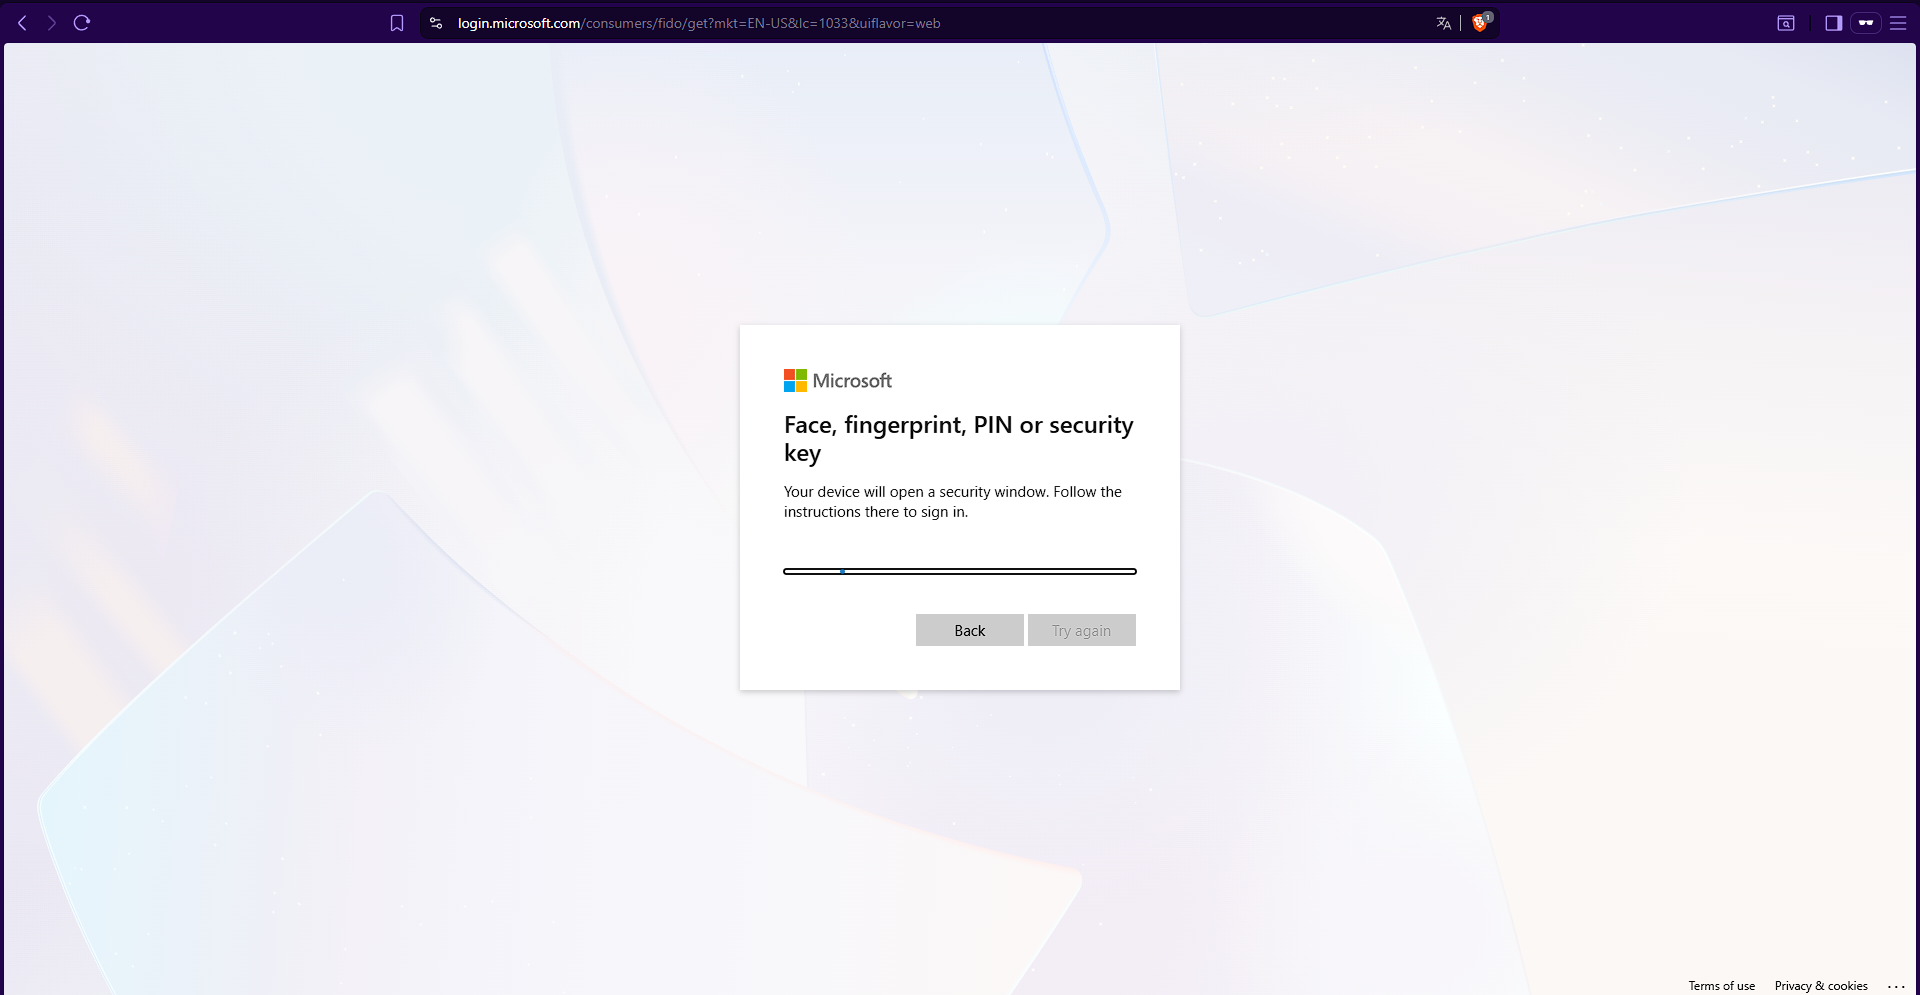
Task: Open the translate page icon
Action: [1443, 23]
